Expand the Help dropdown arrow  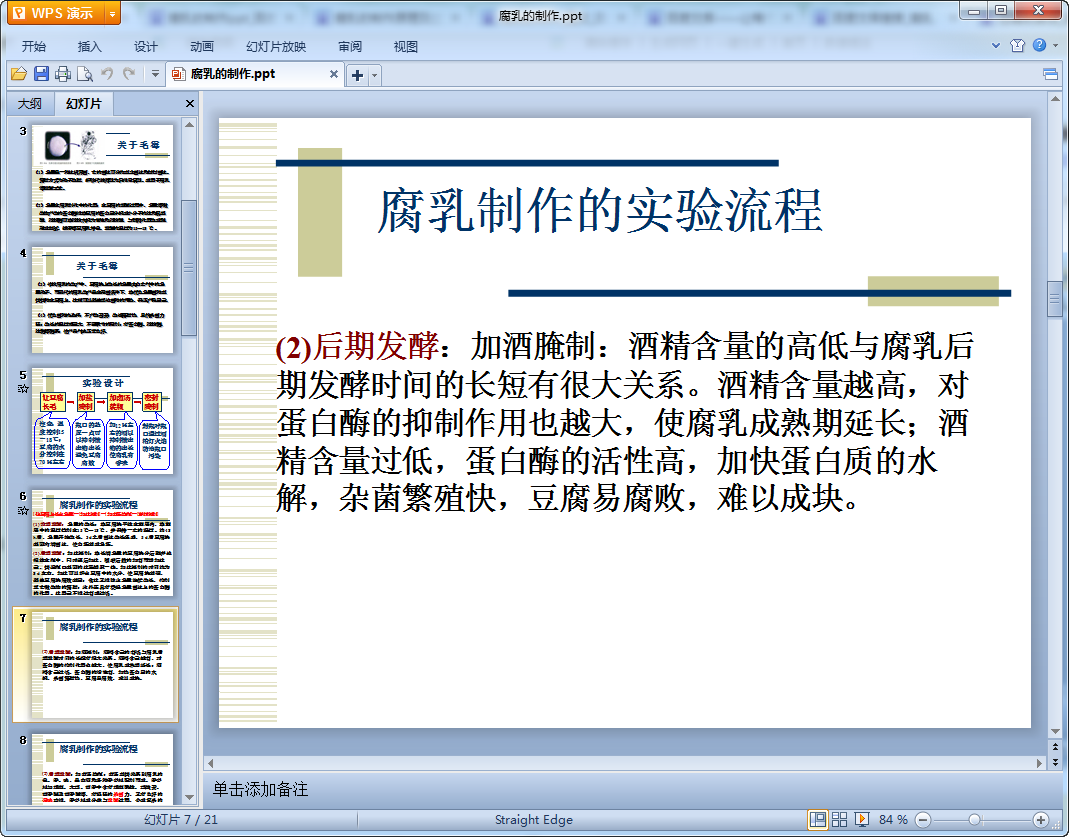(x=1056, y=46)
